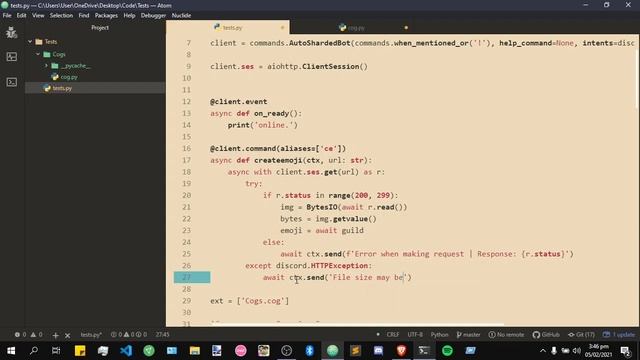
Task: Show hidden system tray icons
Action: pyautogui.click(x=542, y=351)
